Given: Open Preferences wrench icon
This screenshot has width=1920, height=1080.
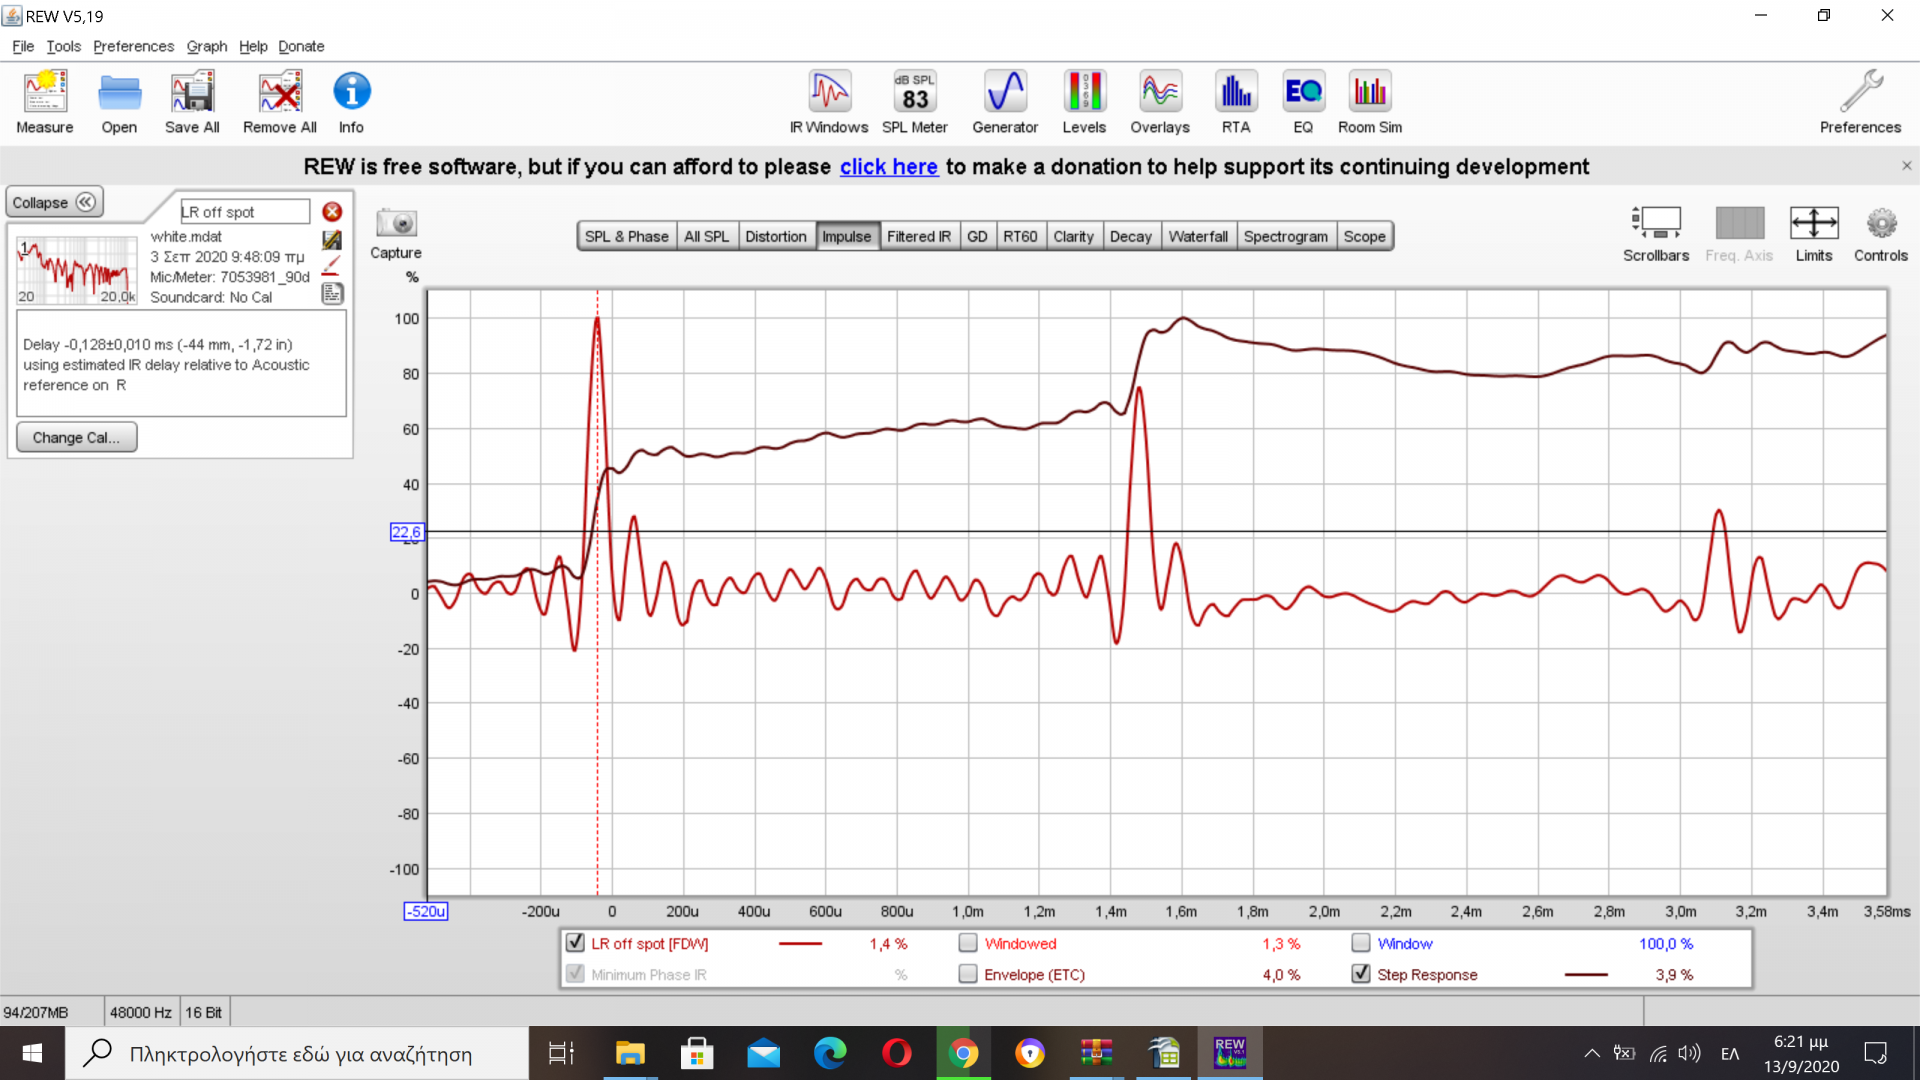Looking at the screenshot, I should [1860, 102].
